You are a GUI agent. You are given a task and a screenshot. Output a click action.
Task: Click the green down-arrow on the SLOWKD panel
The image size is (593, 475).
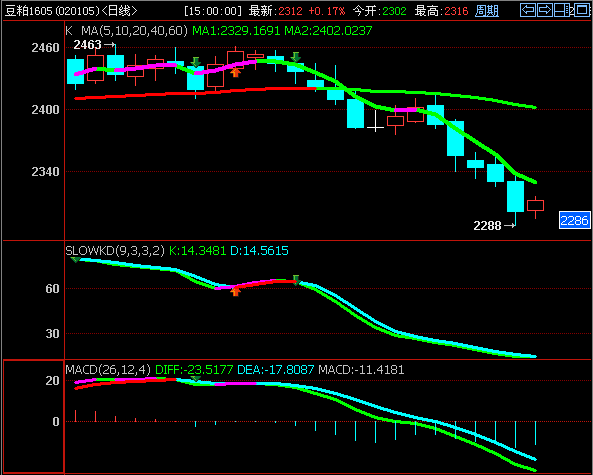pyautogui.click(x=296, y=280)
